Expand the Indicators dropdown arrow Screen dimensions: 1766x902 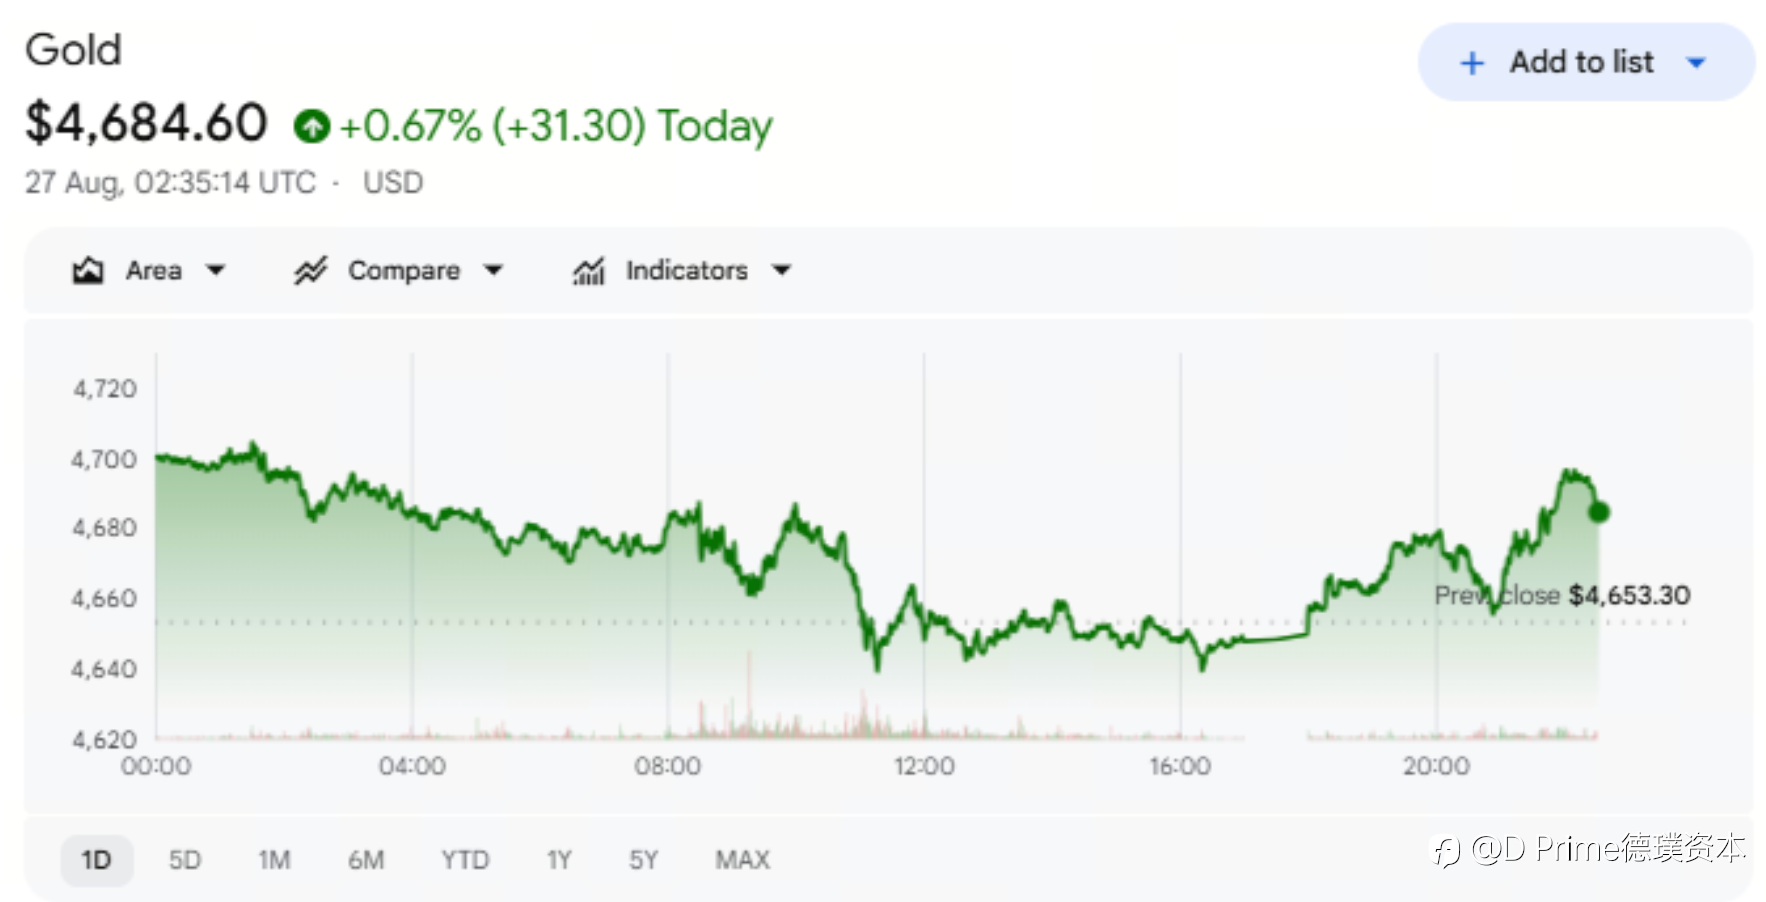pos(782,270)
